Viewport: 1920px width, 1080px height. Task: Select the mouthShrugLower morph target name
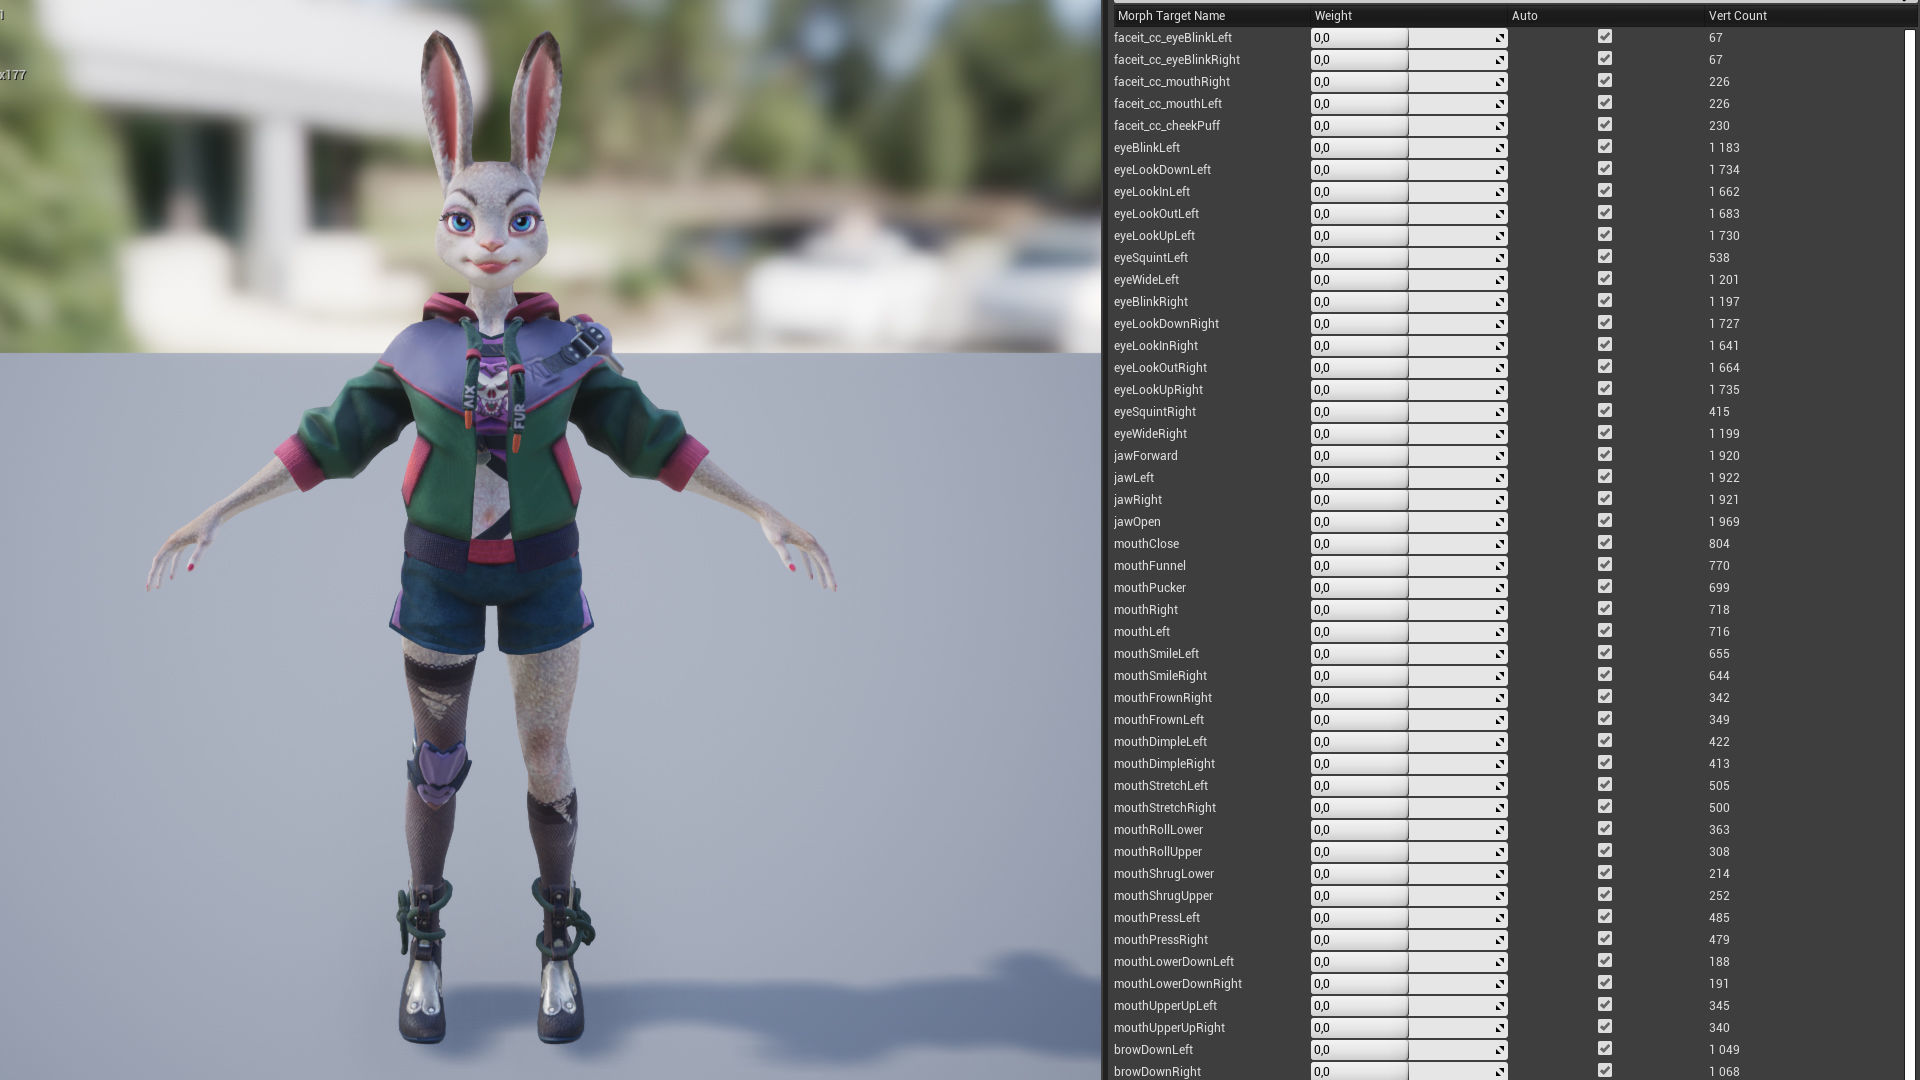[1164, 874]
